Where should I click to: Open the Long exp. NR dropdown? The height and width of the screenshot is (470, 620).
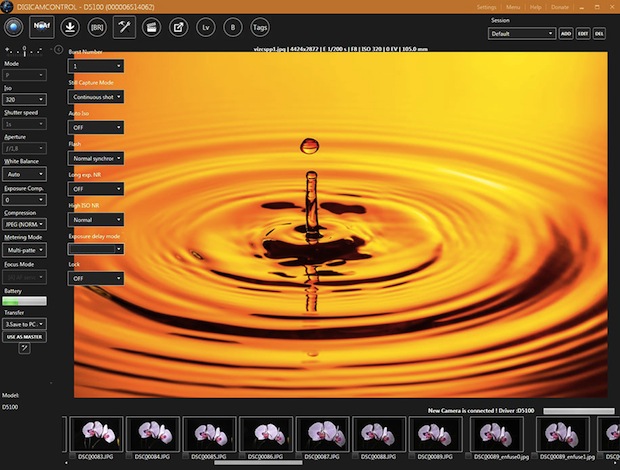[x=96, y=189]
